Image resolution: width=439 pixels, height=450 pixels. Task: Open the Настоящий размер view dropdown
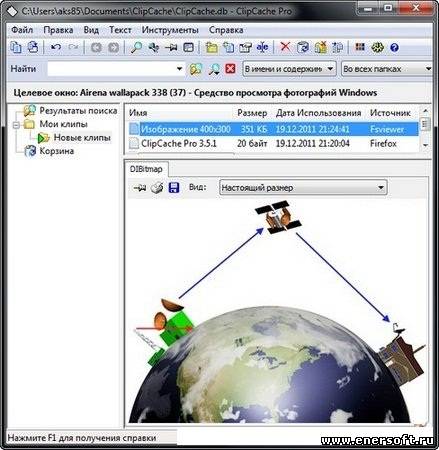click(303, 188)
